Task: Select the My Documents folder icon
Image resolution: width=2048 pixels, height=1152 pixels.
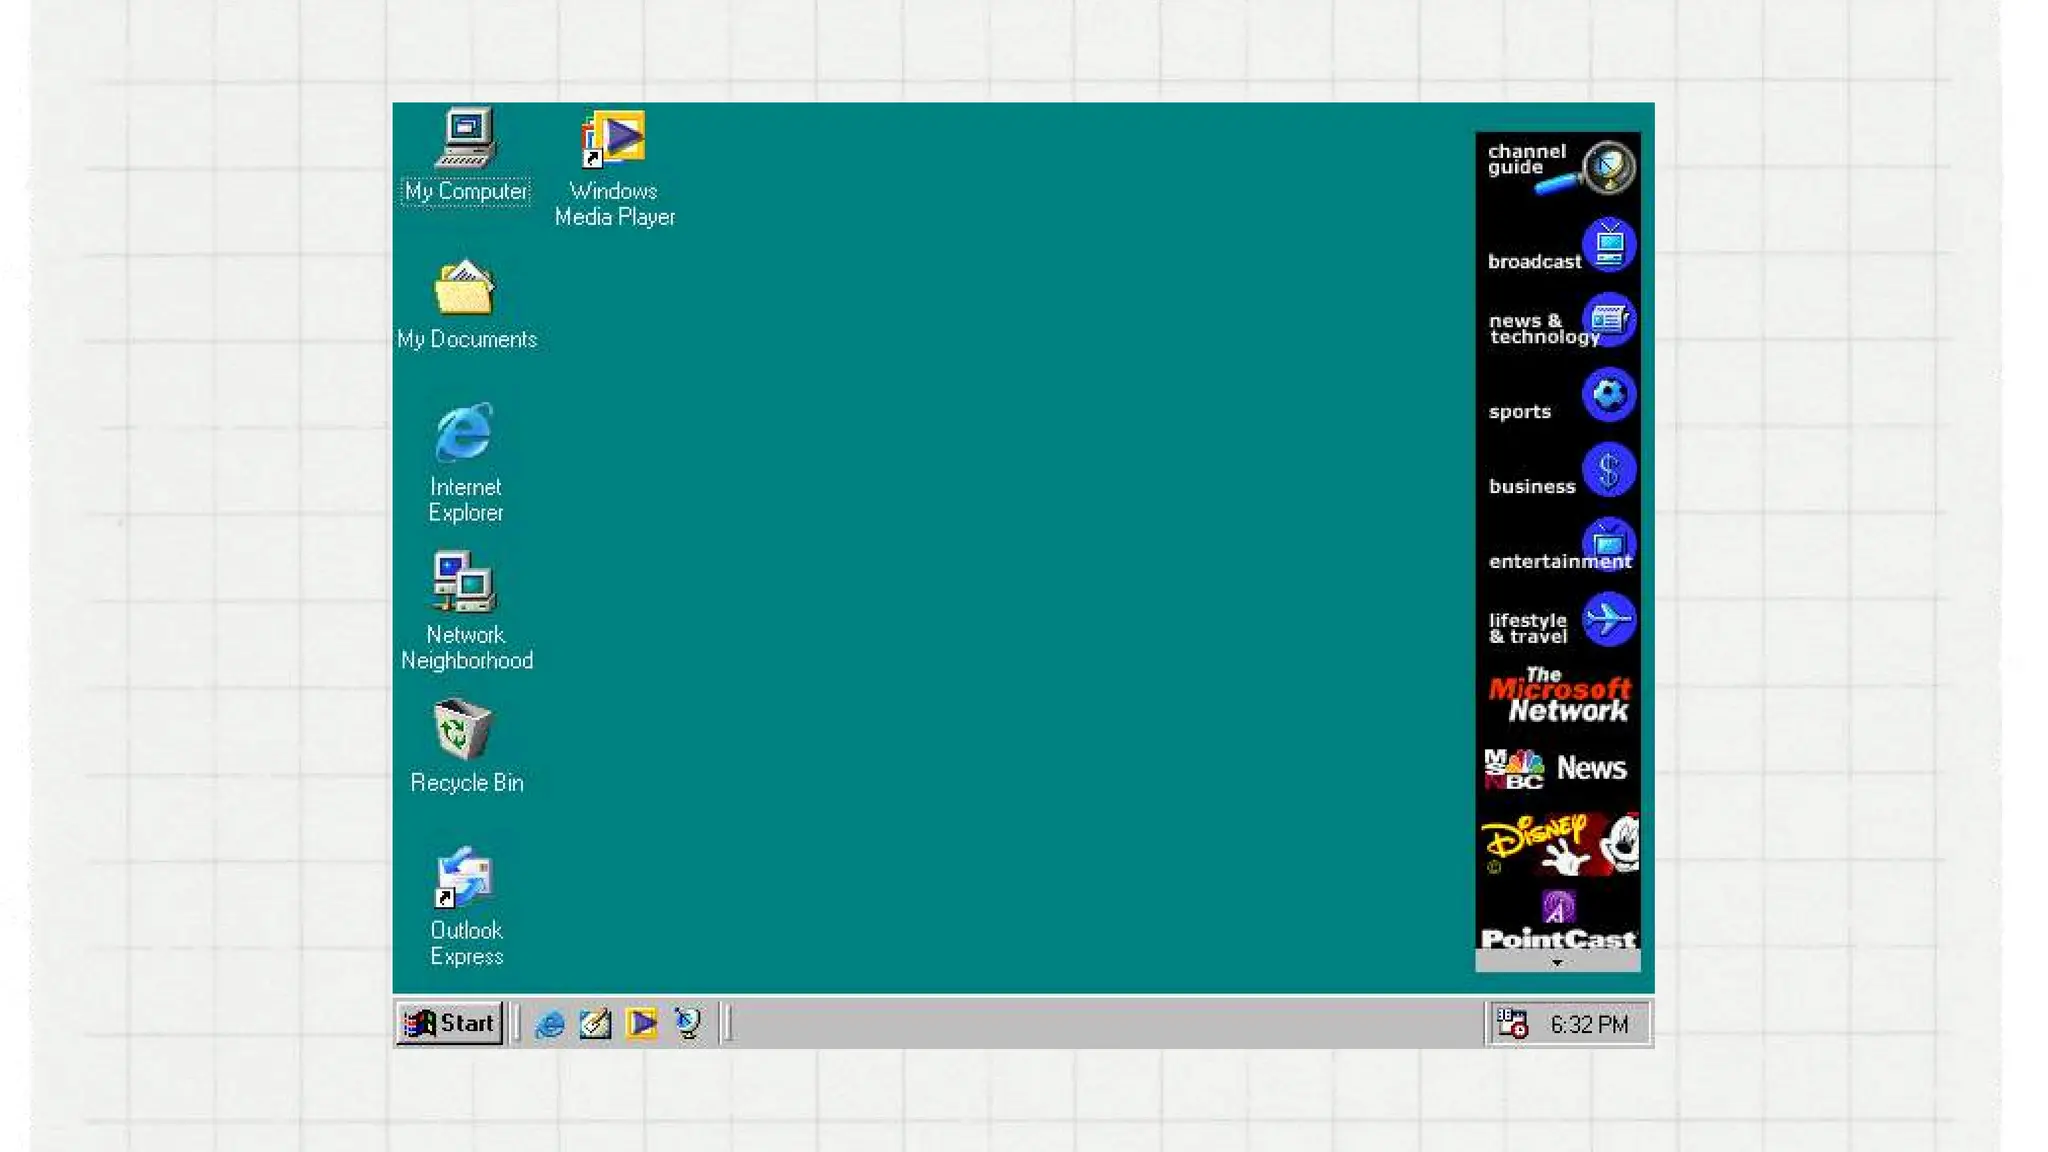Action: (x=466, y=290)
